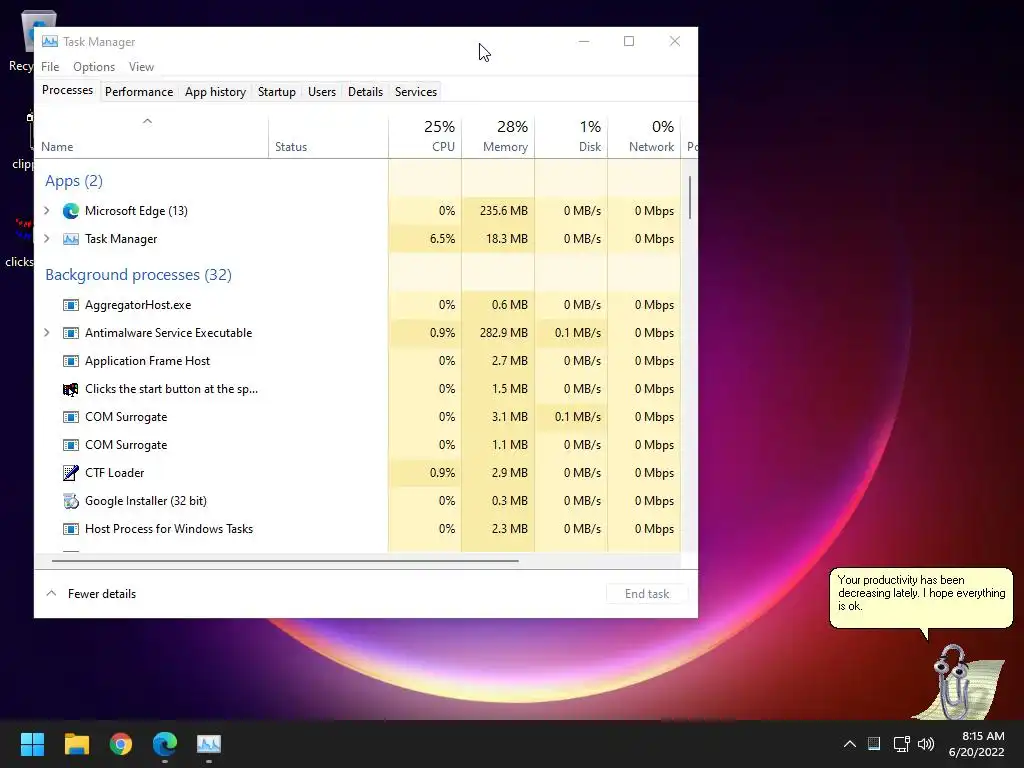Sort processes by Name column
Viewport: 1024px width, 768px height.
[151, 136]
